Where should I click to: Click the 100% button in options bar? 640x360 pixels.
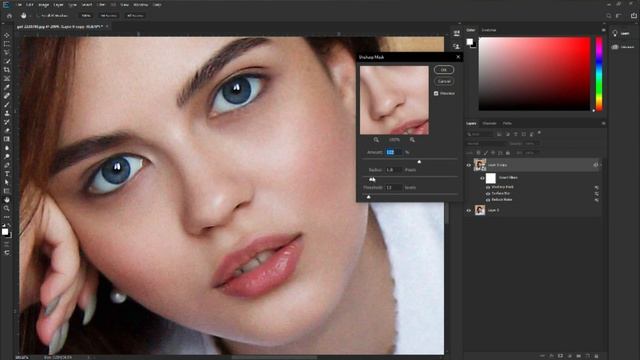click(x=86, y=16)
